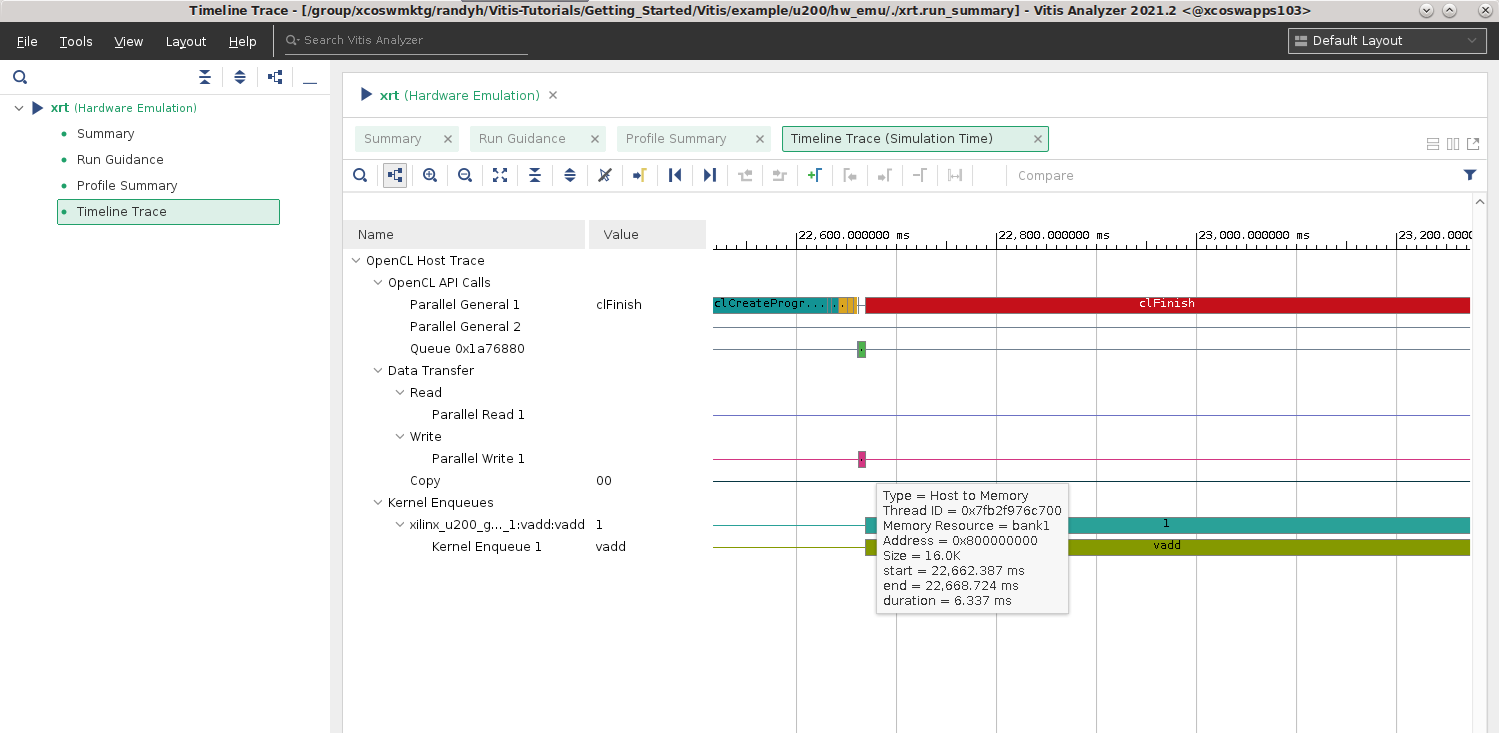The height and width of the screenshot is (733, 1499).
Task: Collapse all rows in timeline toolbar
Action: pyautogui.click(x=535, y=175)
